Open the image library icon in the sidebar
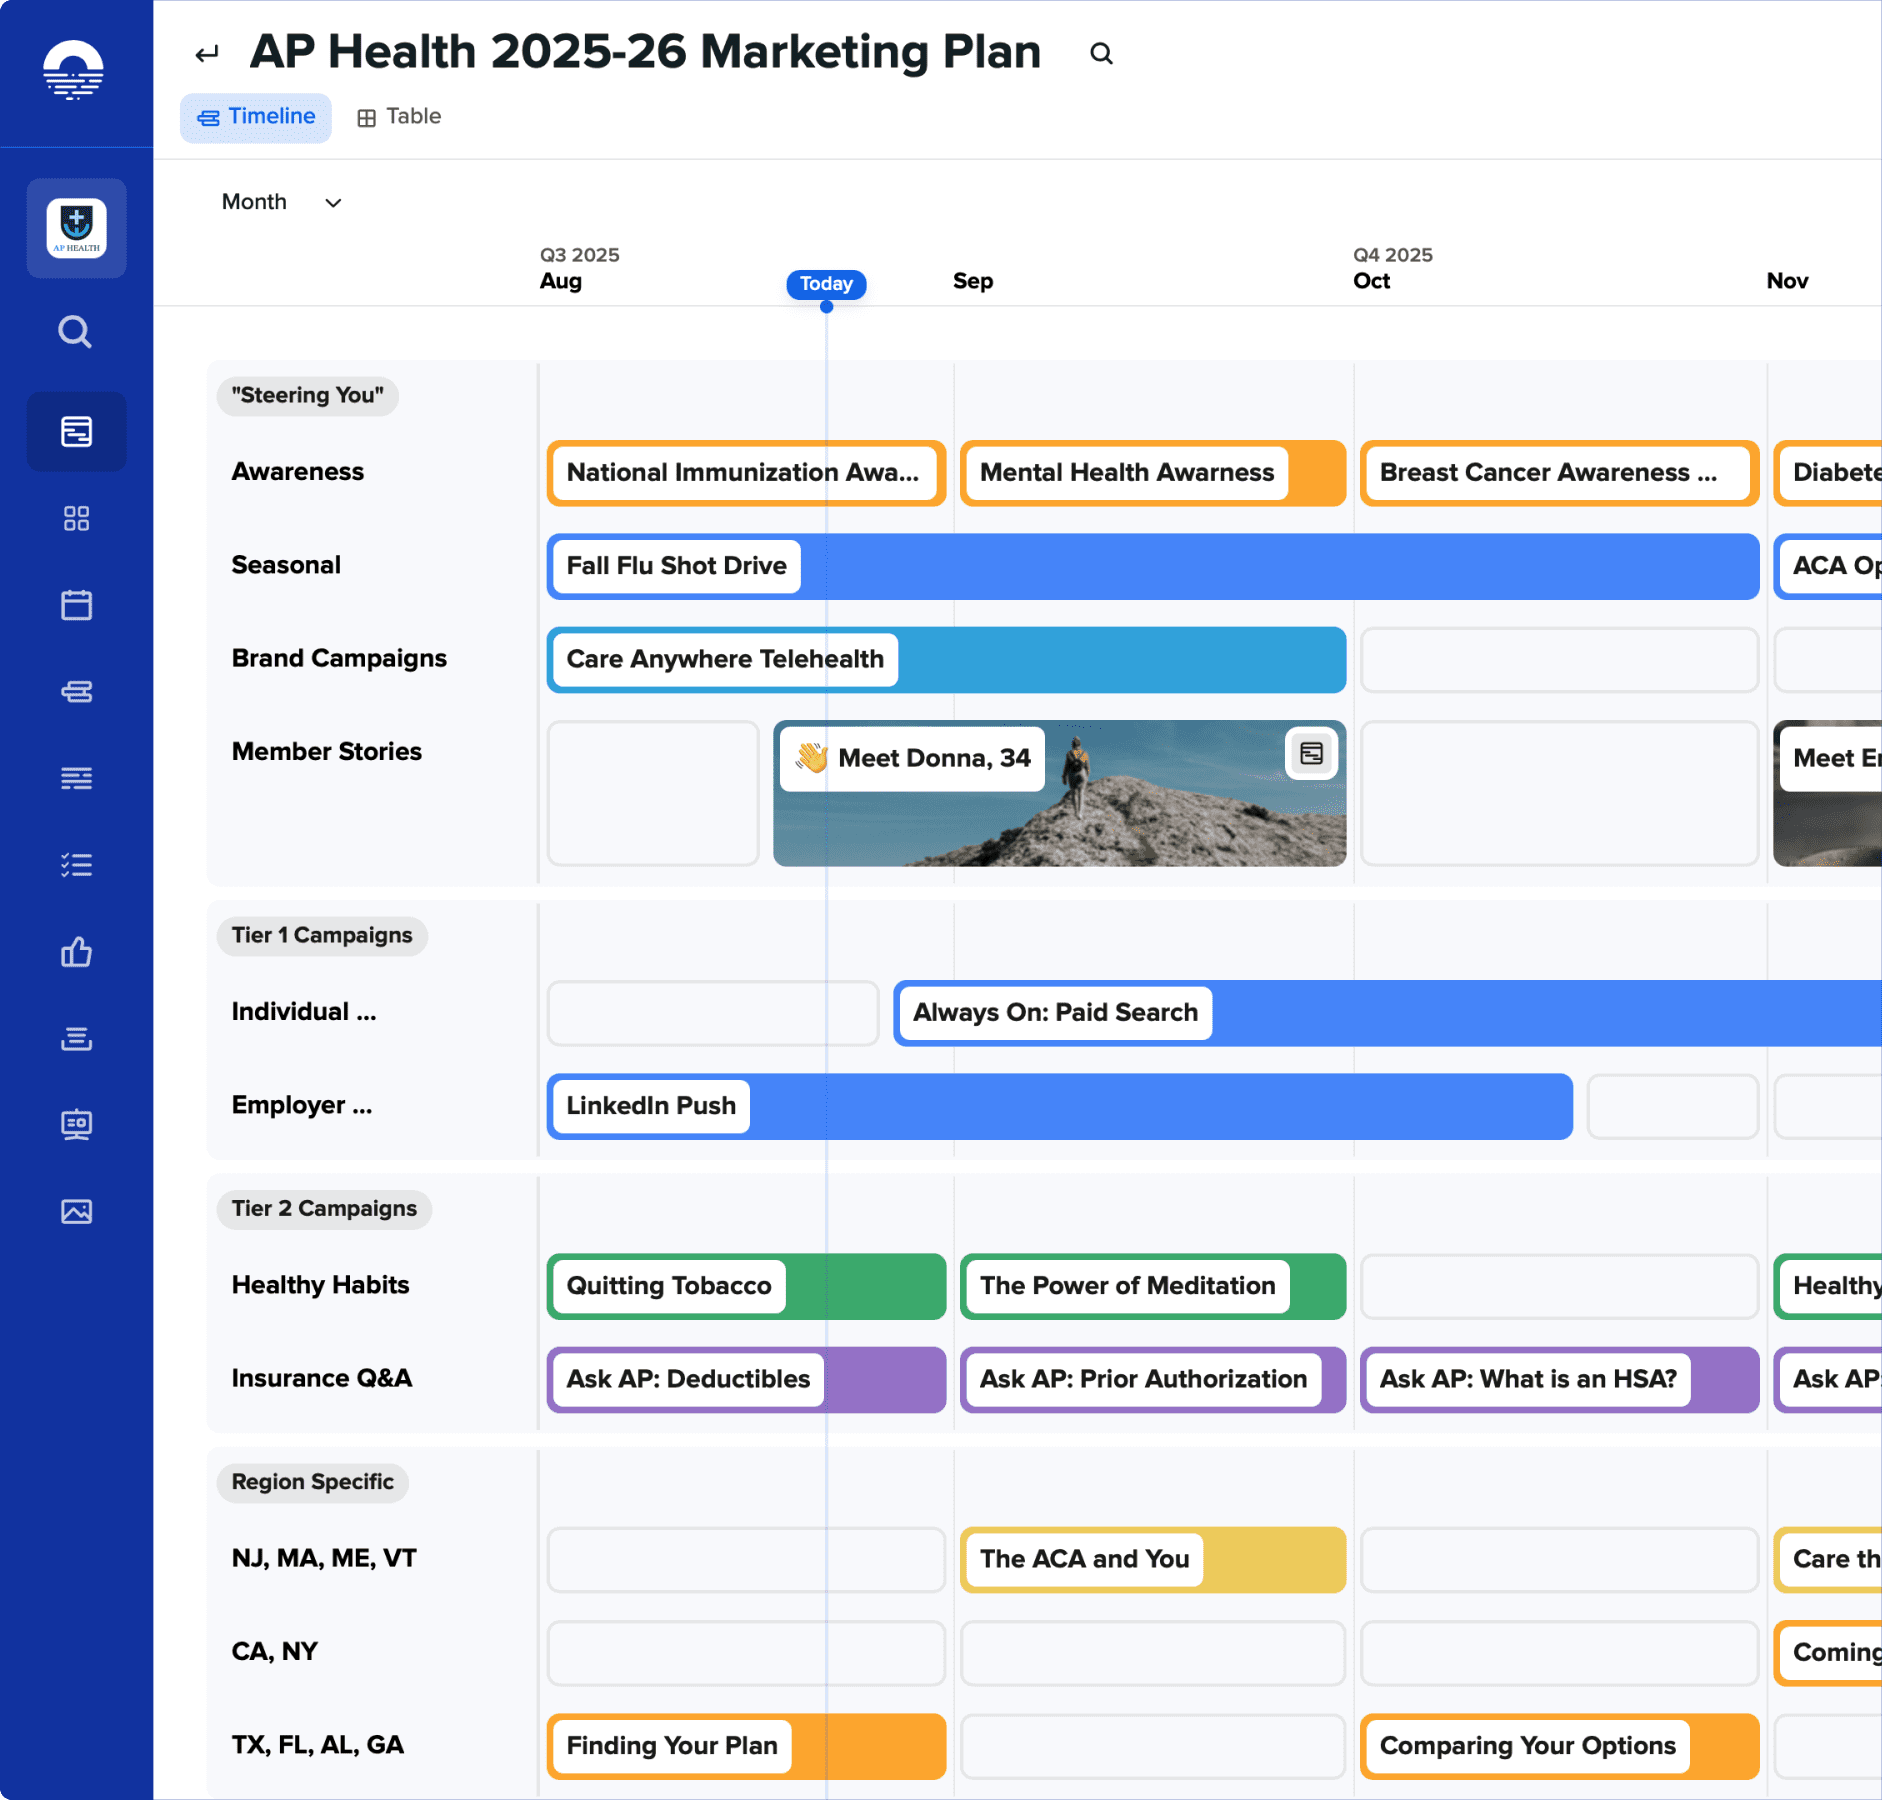Viewport: 1882px width, 1800px height. coord(77,1212)
